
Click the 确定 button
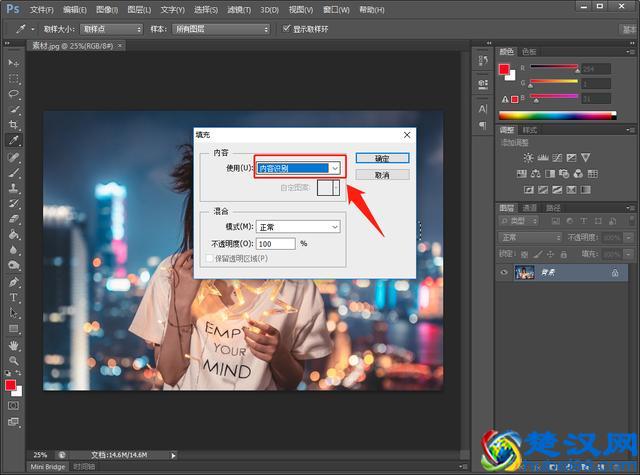(x=381, y=158)
